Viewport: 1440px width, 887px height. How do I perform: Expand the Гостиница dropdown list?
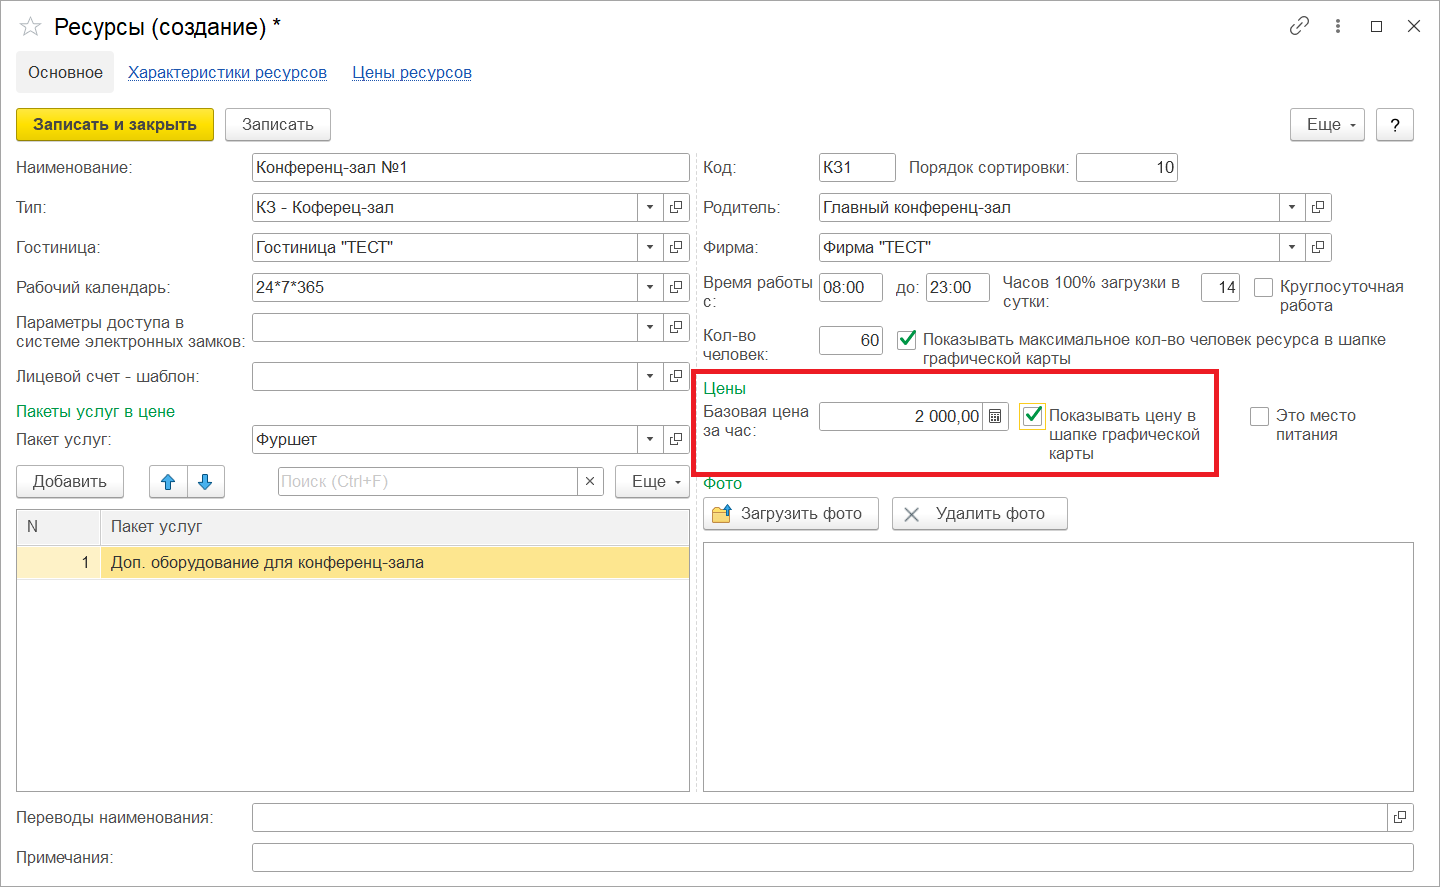point(650,247)
